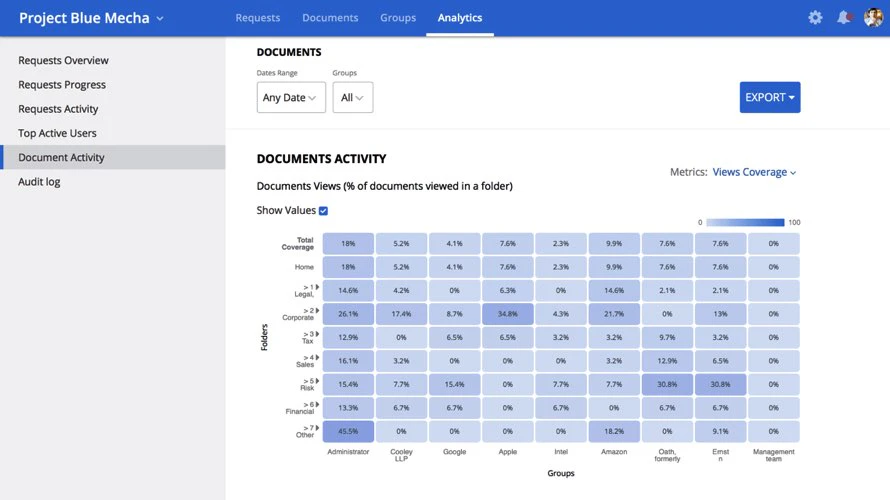Click the Intel group column label

point(561,452)
